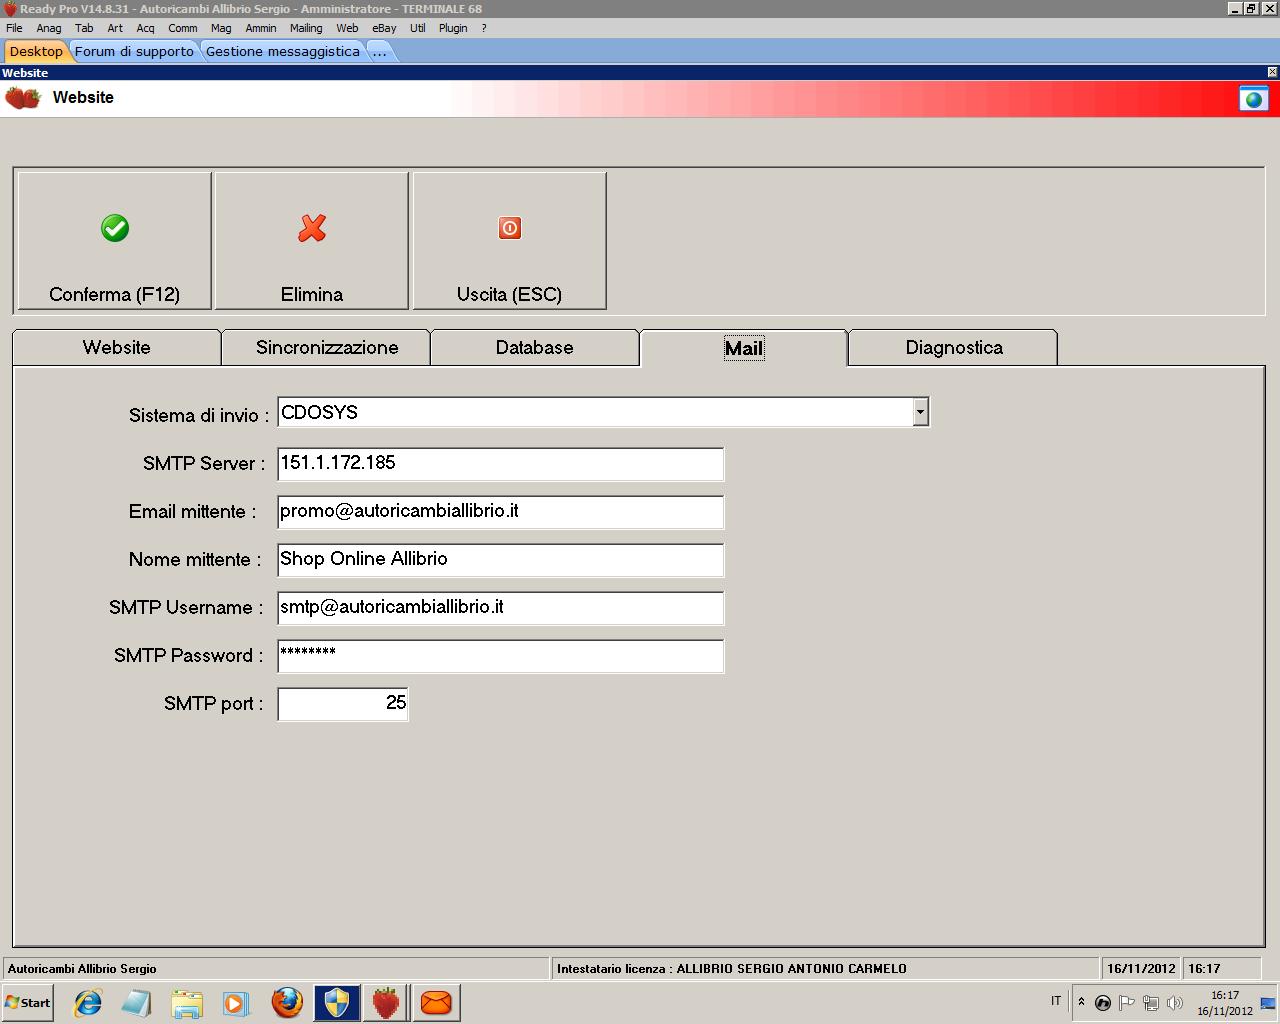The height and width of the screenshot is (1024, 1280).
Task: Close the Website panel with X
Action: point(1272,72)
